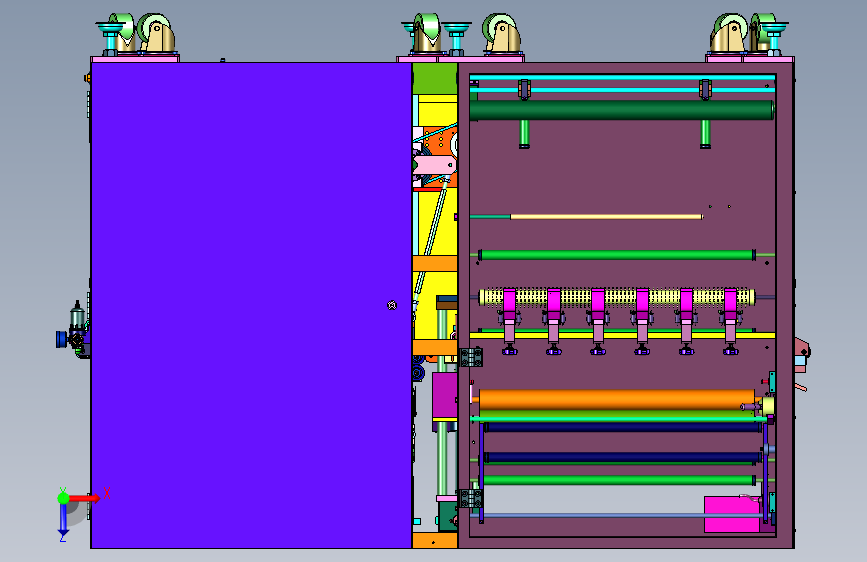Click the green Y origin dot of the triad
867x562 pixels.
63,498
